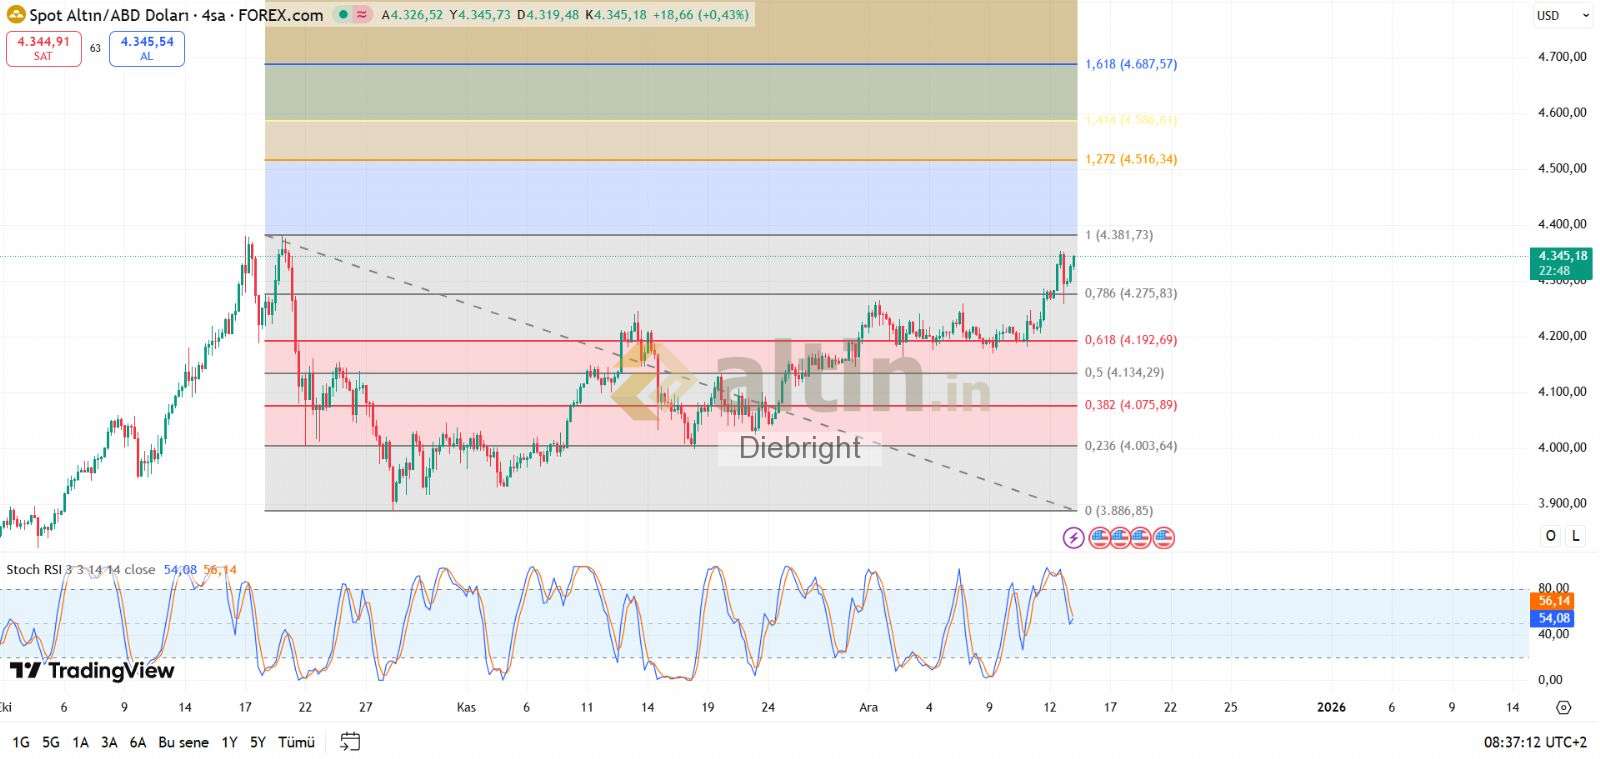
Task: Switch to the Tümü range
Action: (x=296, y=742)
